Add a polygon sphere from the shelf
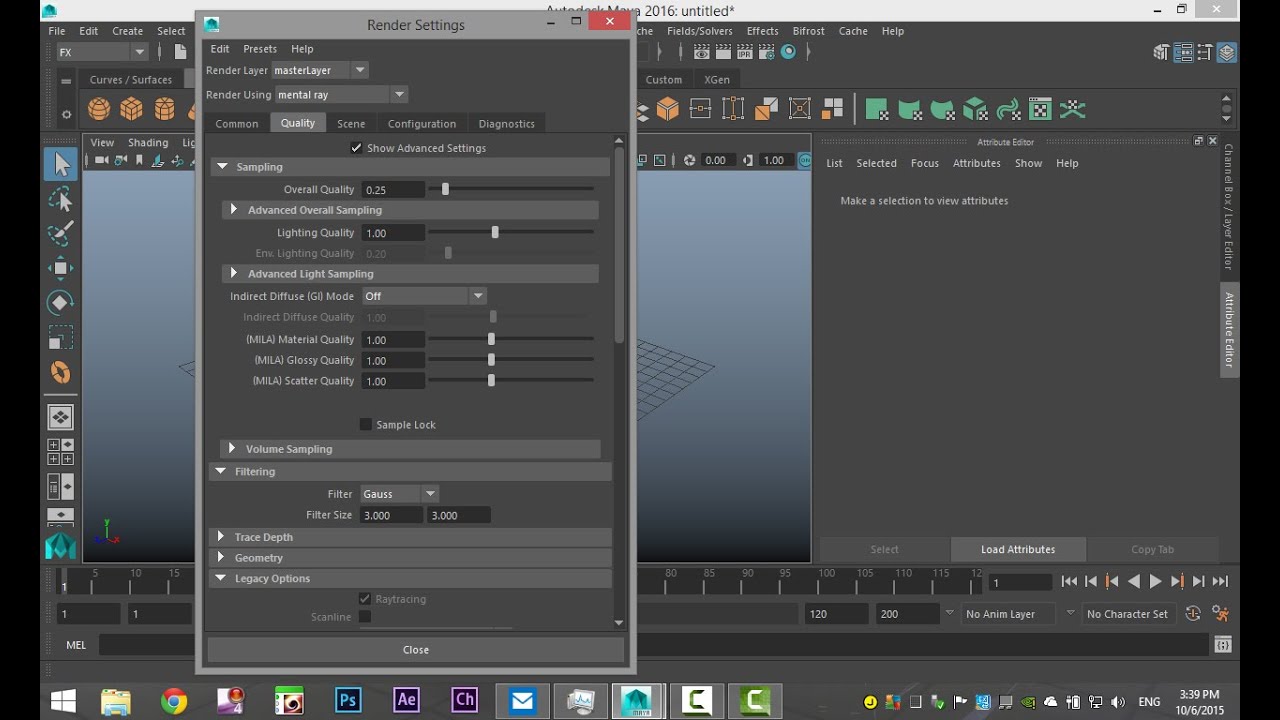 tap(99, 109)
